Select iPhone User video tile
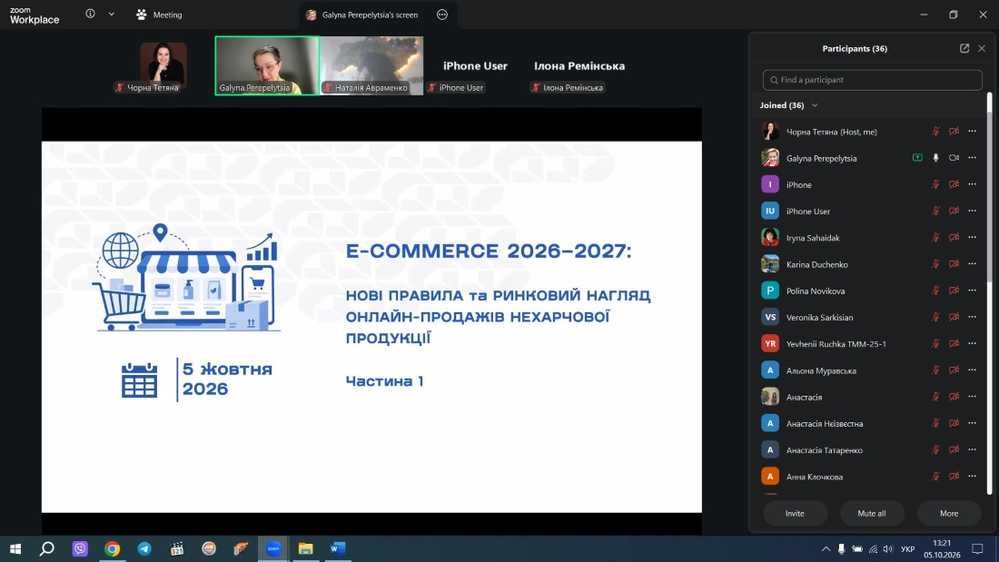999x562 pixels. 475,66
